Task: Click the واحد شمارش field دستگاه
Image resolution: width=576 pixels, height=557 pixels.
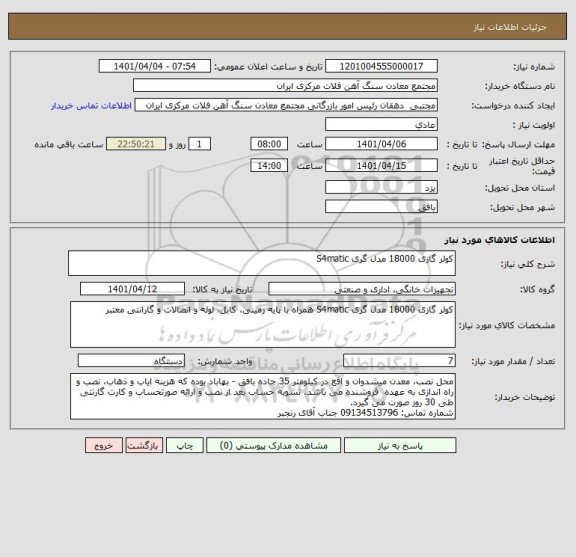Action: click(131, 361)
